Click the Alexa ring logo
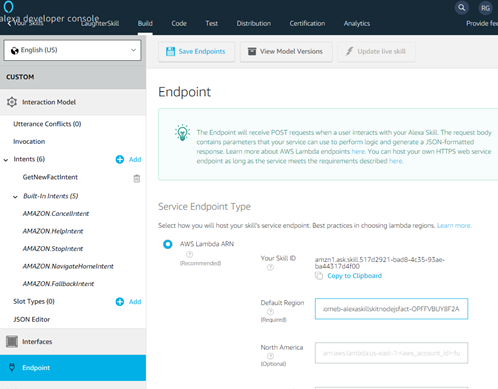 [8, 6]
